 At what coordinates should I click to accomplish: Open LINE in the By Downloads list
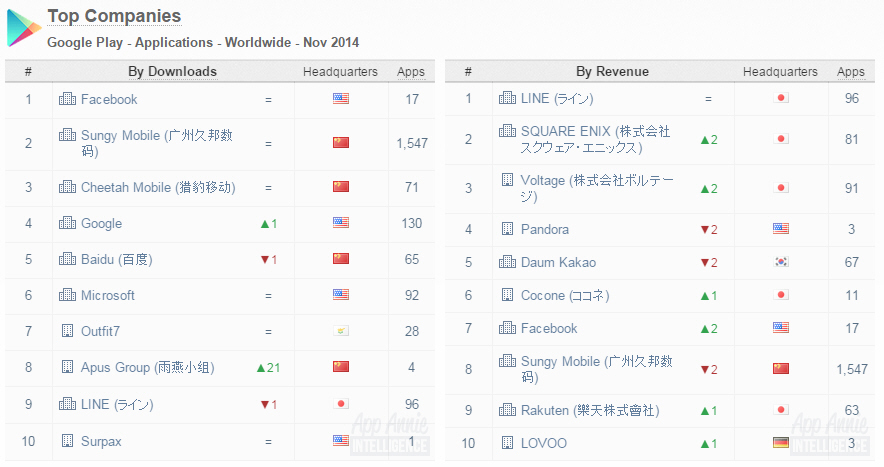click(117, 404)
